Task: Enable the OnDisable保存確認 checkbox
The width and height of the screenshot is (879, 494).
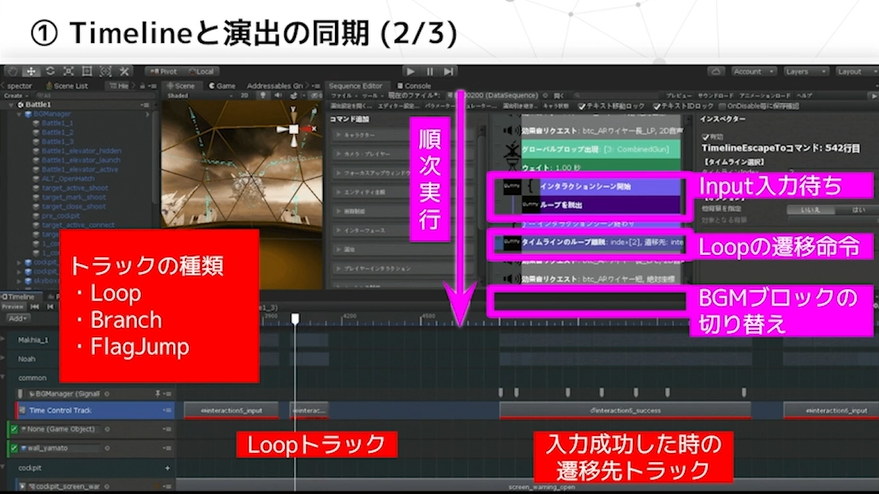Action: pos(722,106)
